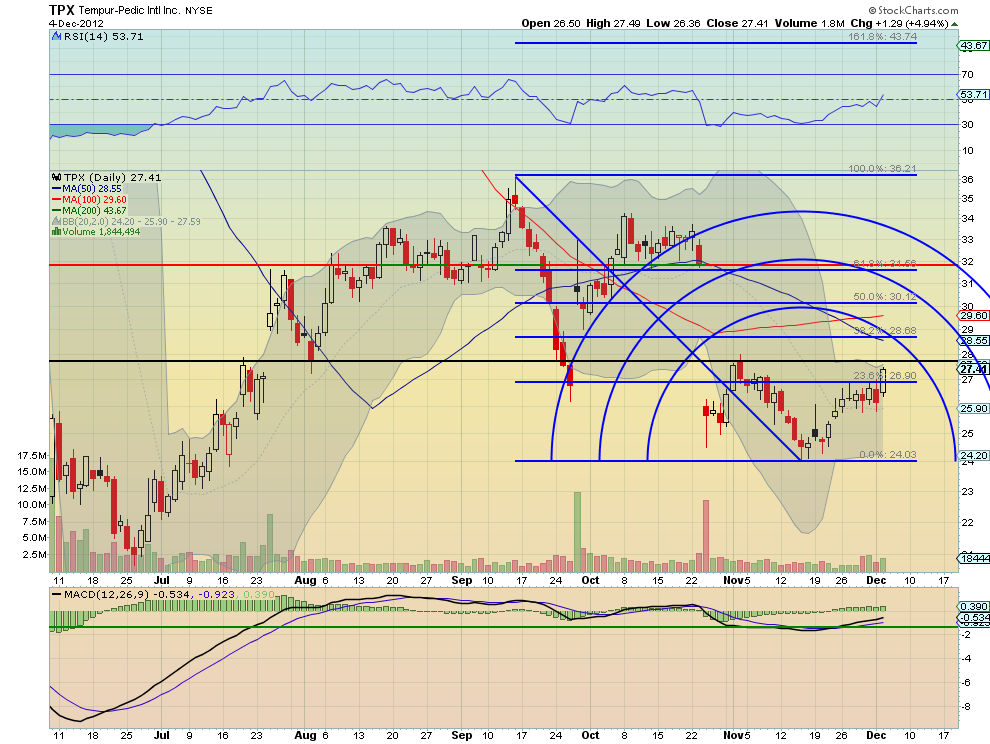Click the 25.90 price tag on right axis
Image resolution: width=990 pixels, height=744 pixels.
tap(973, 409)
